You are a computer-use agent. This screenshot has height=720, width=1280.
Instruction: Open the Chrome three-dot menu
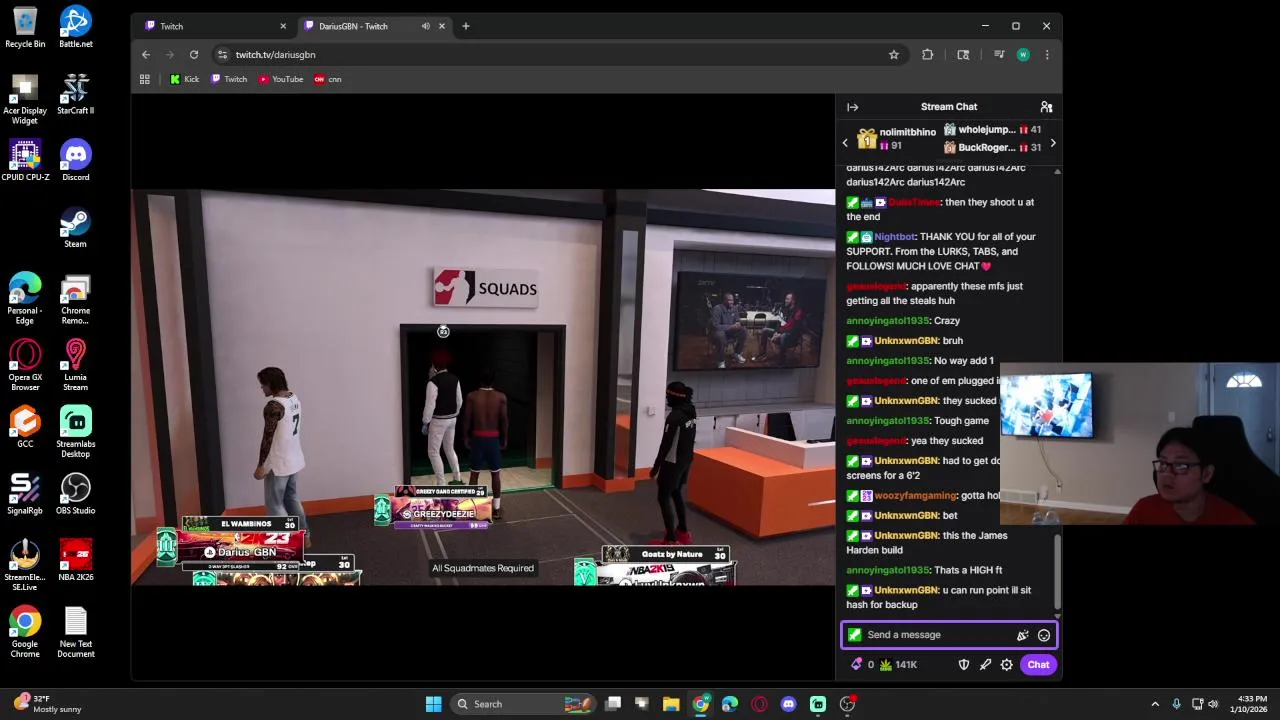point(1047,55)
